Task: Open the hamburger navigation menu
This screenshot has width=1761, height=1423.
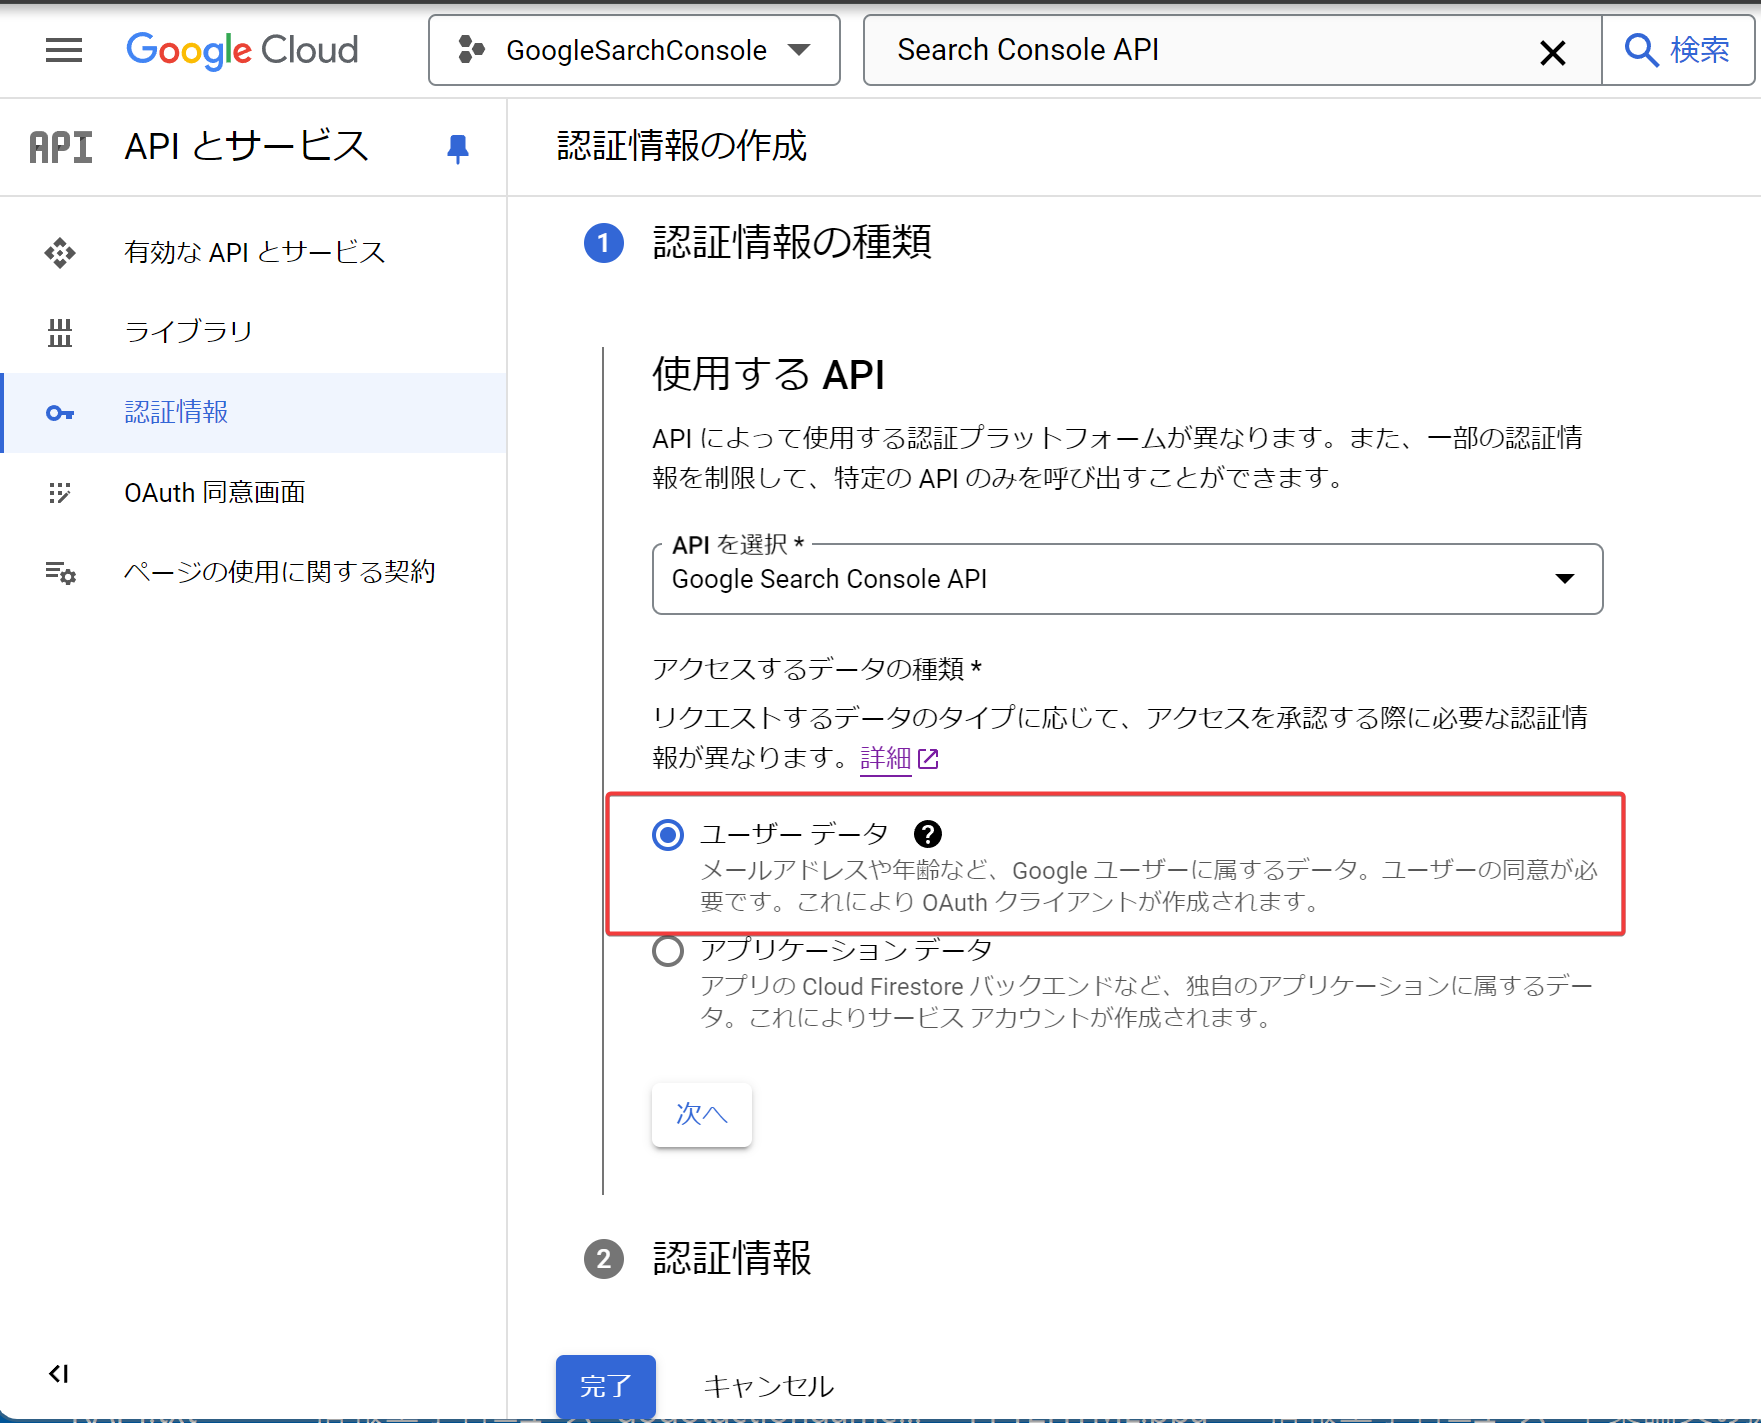Action: coord(64,50)
